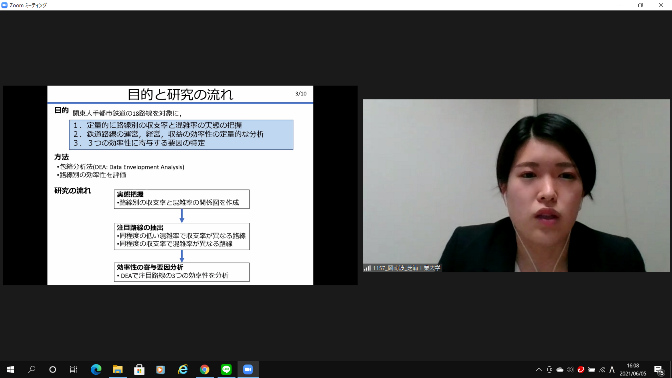672x378 pixels.
Task: Open the taskbar search magnifier
Action: [x=31, y=369]
